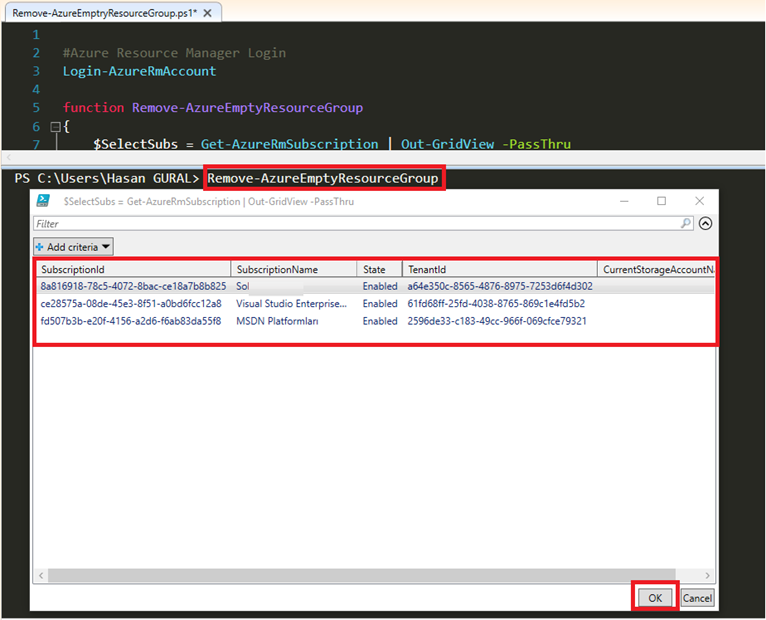Close the Out-GridView dialog window
Screen dimensions: 766x620
pyautogui.click(x=700, y=201)
